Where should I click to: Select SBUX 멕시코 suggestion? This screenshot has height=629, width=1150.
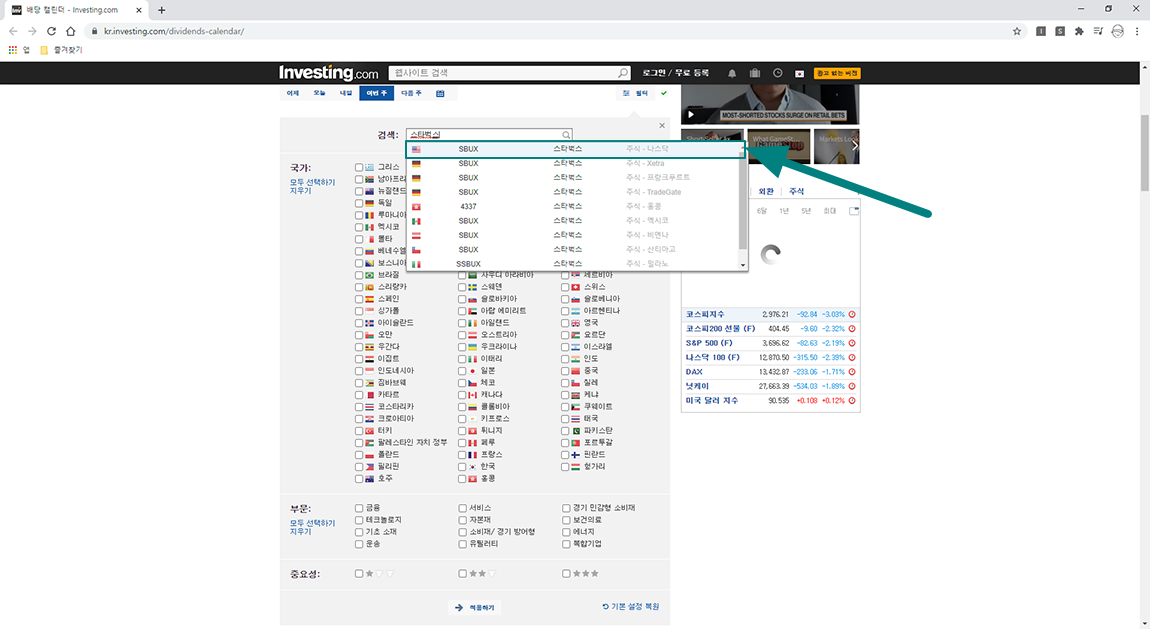pyautogui.click(x=573, y=221)
